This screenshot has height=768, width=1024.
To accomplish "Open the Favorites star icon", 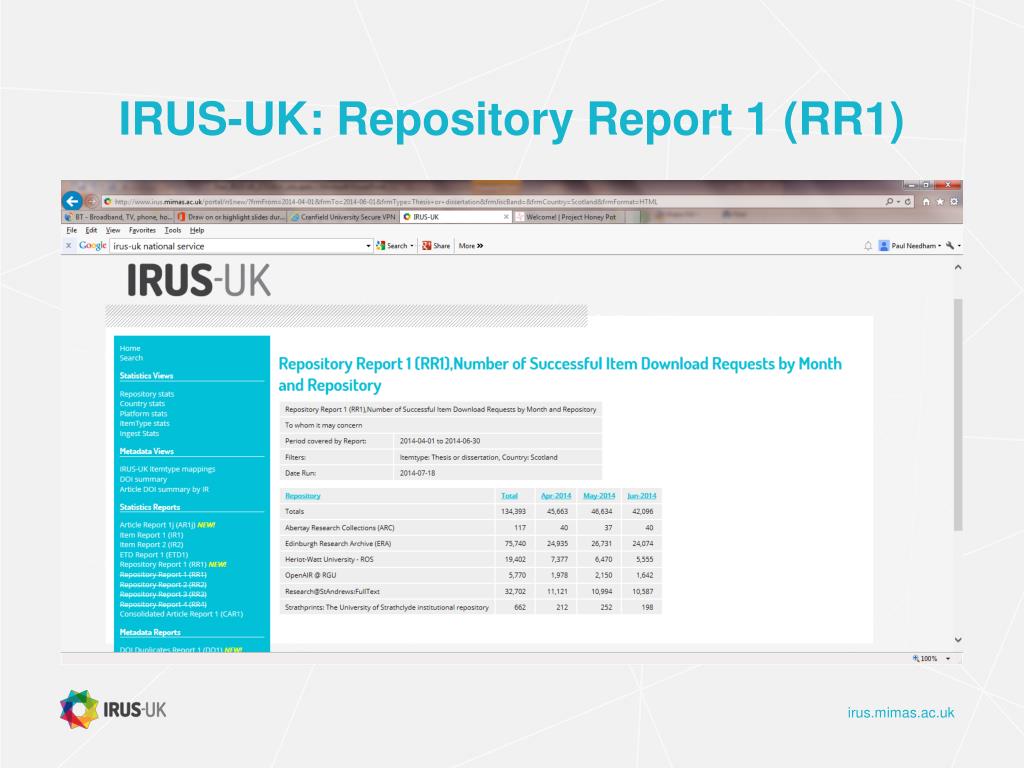I will (x=940, y=202).
